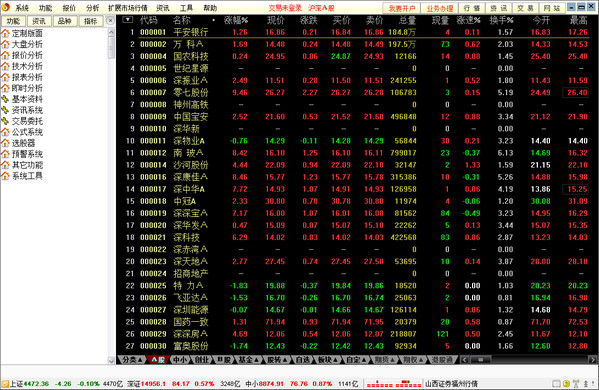Screen dimensions: 599x390
Task: Click the sidebar scrollbar up arrow
Action: (111, 33)
